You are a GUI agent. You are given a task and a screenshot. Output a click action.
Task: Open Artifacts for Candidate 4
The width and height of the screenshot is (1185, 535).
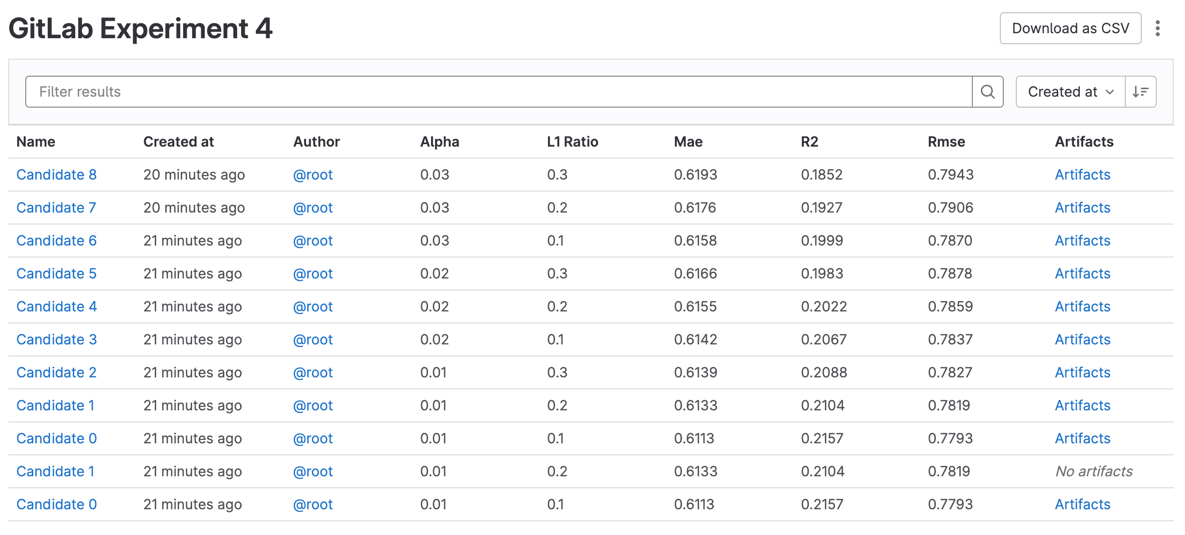coord(1082,307)
